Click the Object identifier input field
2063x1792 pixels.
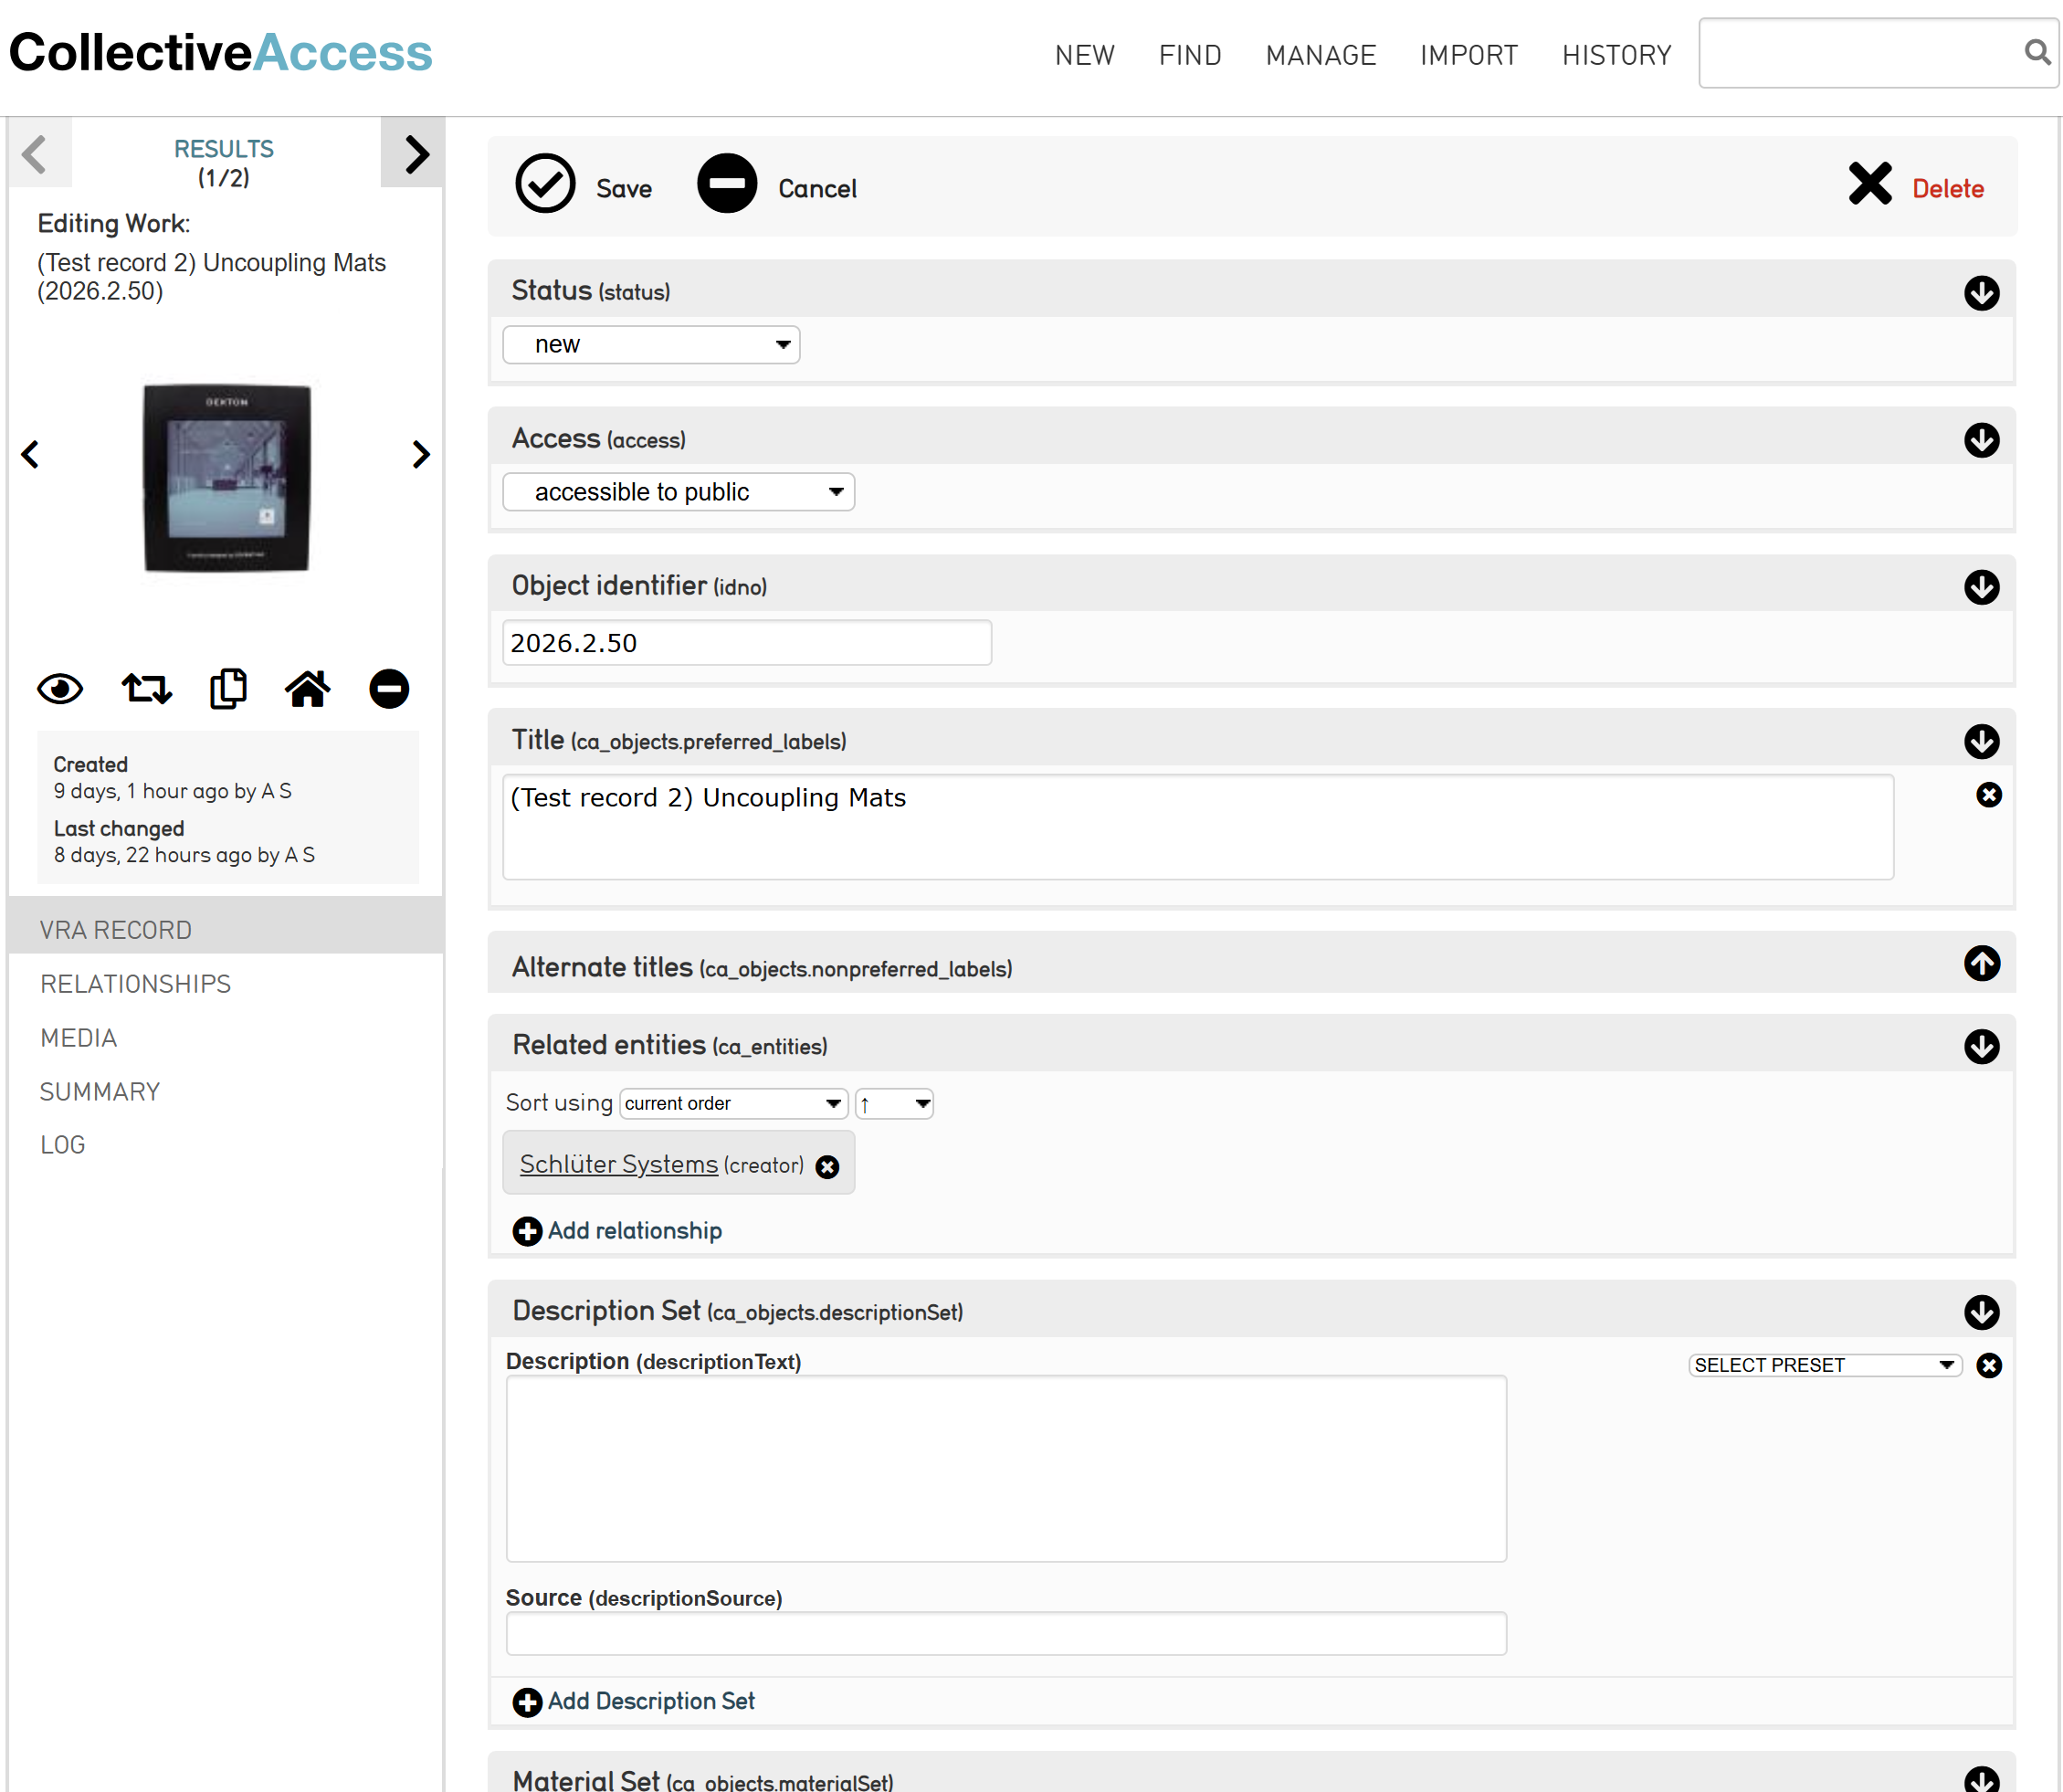747,643
